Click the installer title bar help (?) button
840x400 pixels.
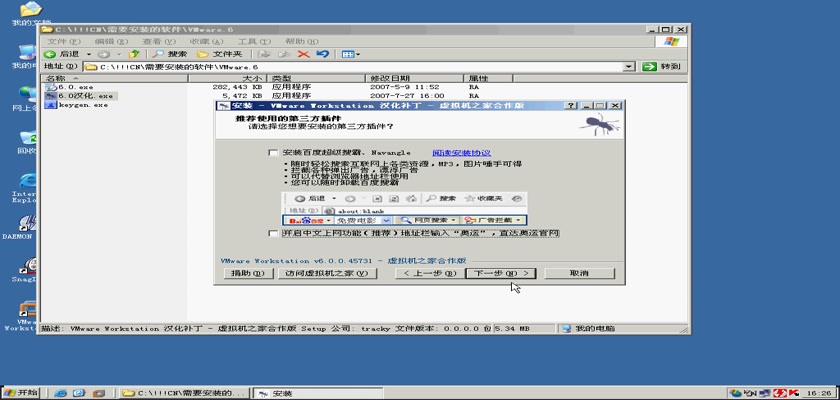[x=573, y=106]
